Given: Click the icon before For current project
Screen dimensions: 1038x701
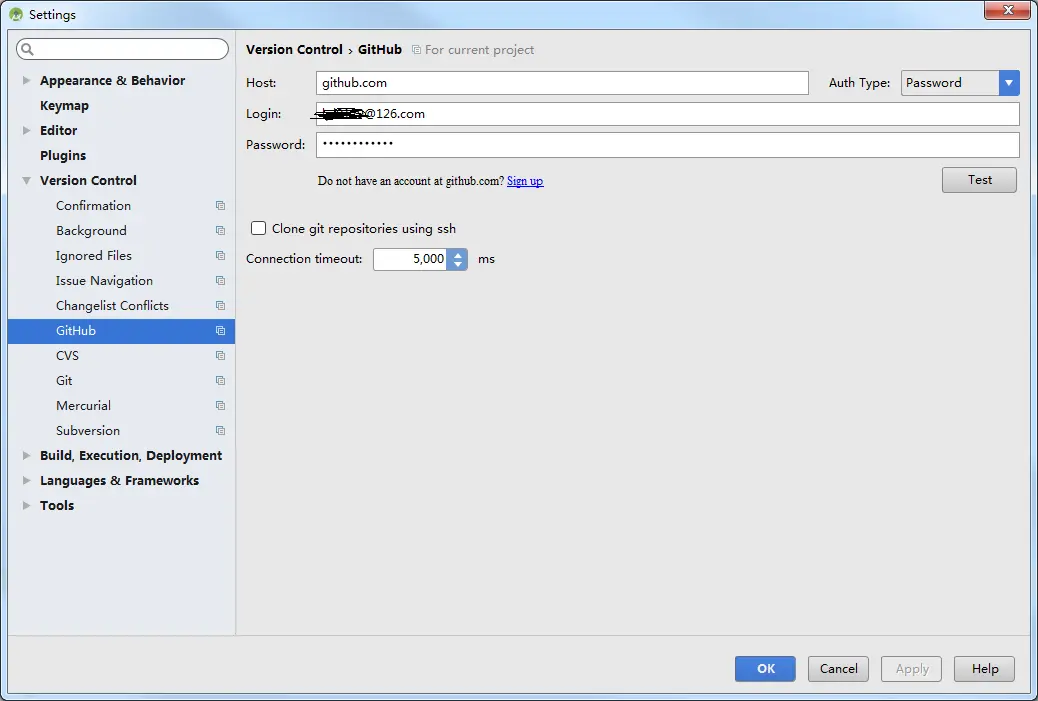Looking at the screenshot, I should click(x=416, y=50).
